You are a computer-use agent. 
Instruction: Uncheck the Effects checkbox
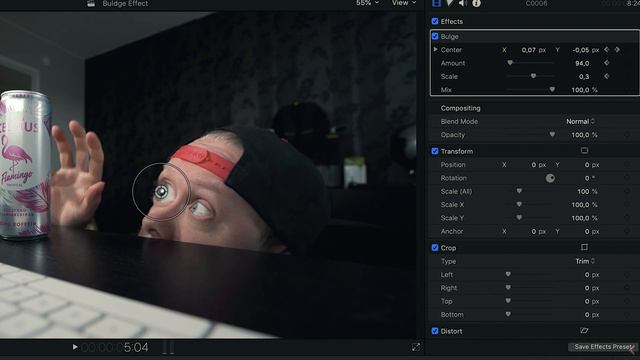pyautogui.click(x=435, y=21)
